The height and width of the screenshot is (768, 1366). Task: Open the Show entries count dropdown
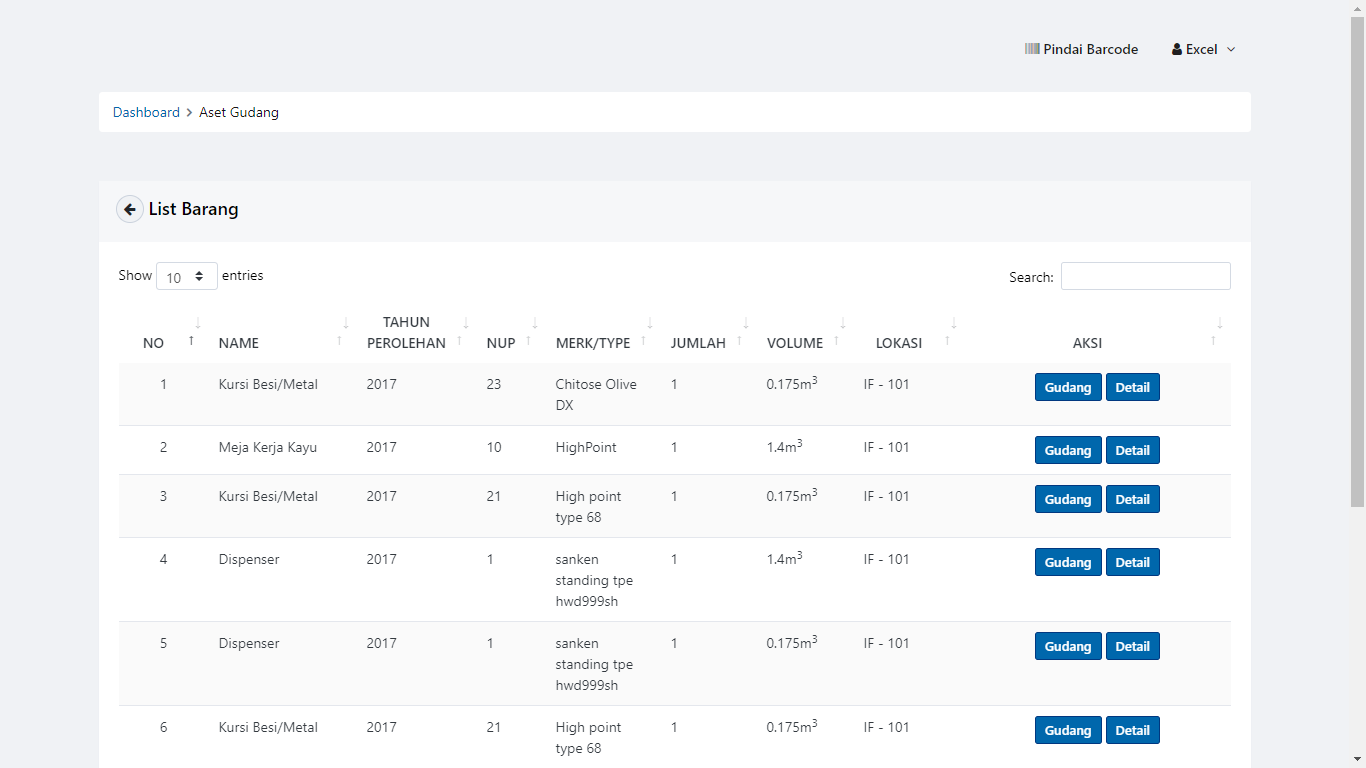[x=187, y=276]
